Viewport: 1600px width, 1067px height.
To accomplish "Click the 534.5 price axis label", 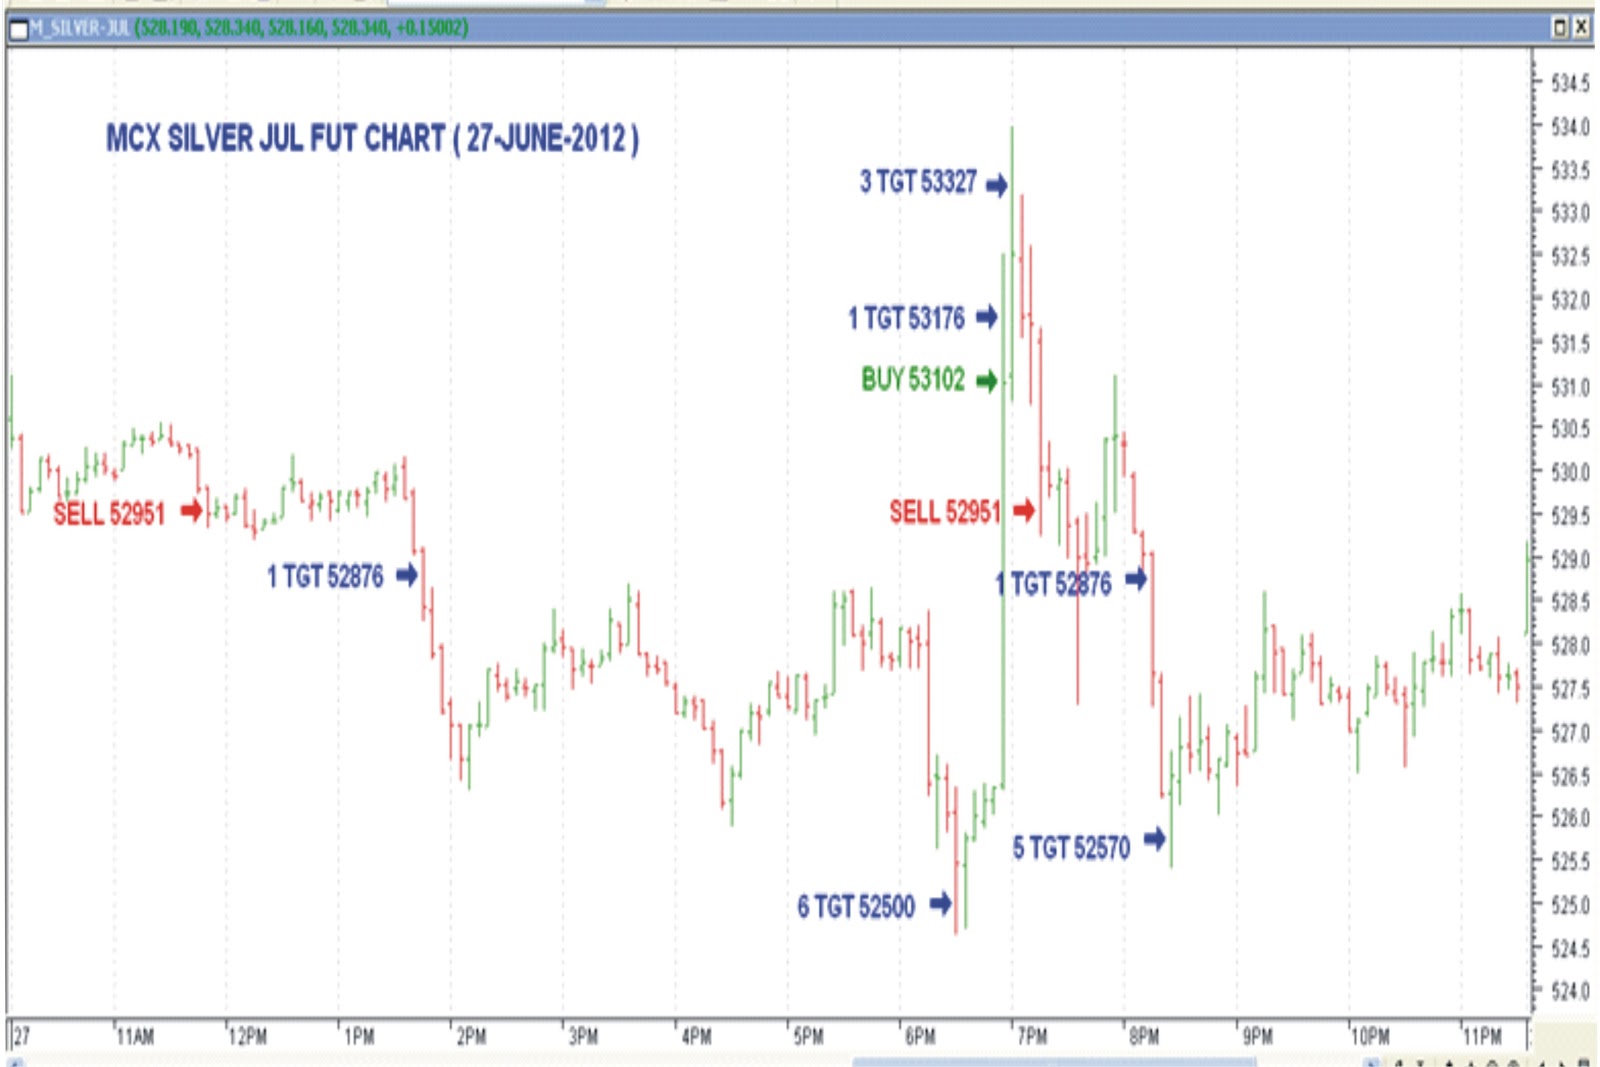I will click(1570, 83).
